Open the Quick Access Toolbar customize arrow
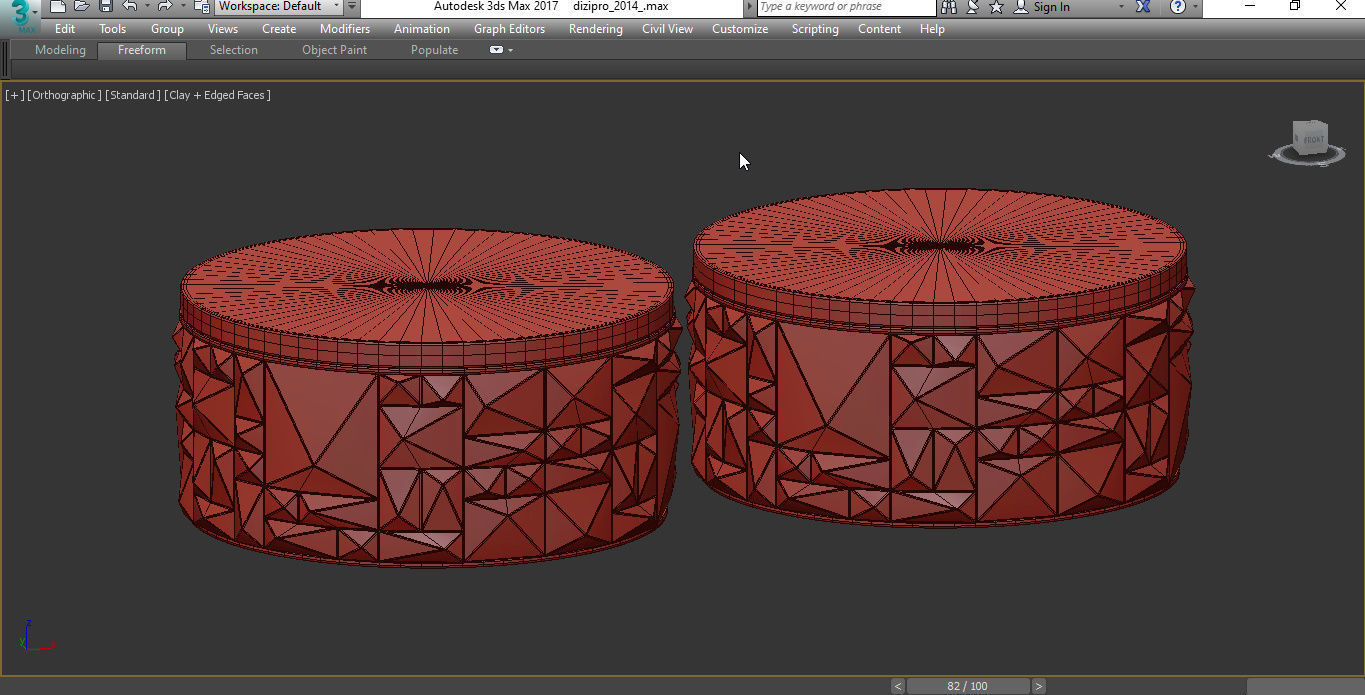The image size is (1365, 695). [352, 6]
